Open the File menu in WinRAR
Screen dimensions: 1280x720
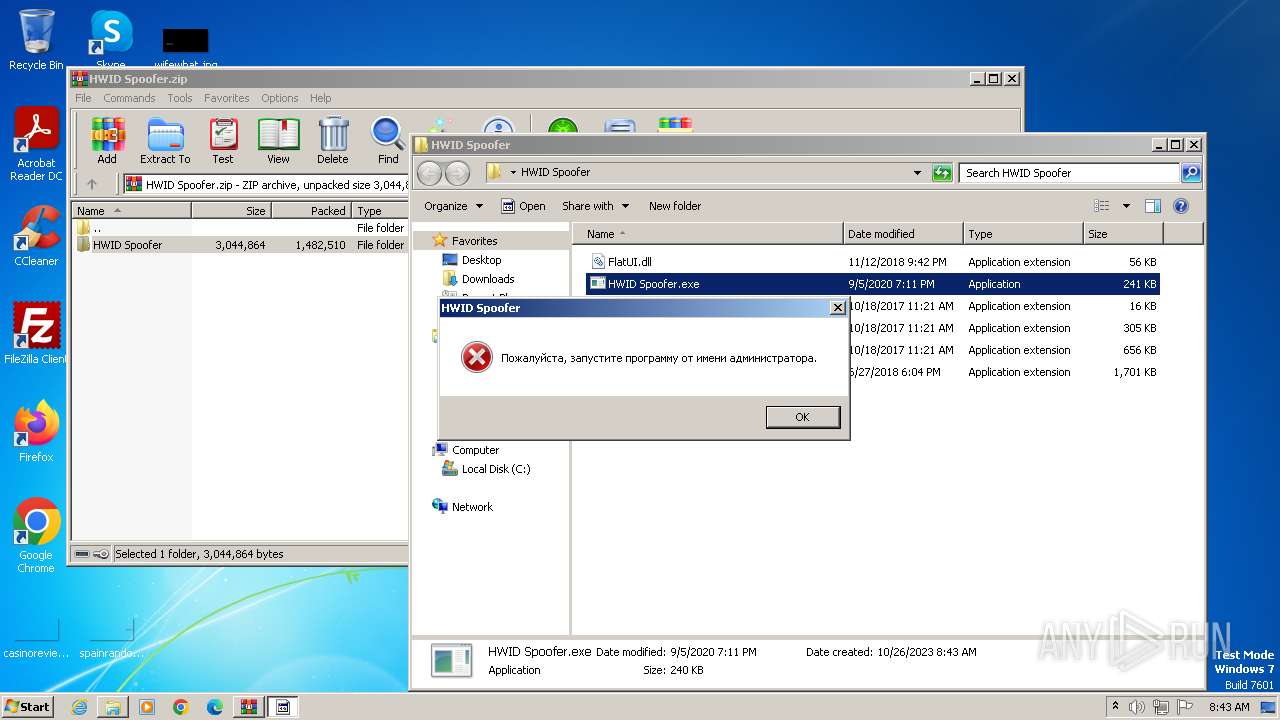click(x=83, y=98)
